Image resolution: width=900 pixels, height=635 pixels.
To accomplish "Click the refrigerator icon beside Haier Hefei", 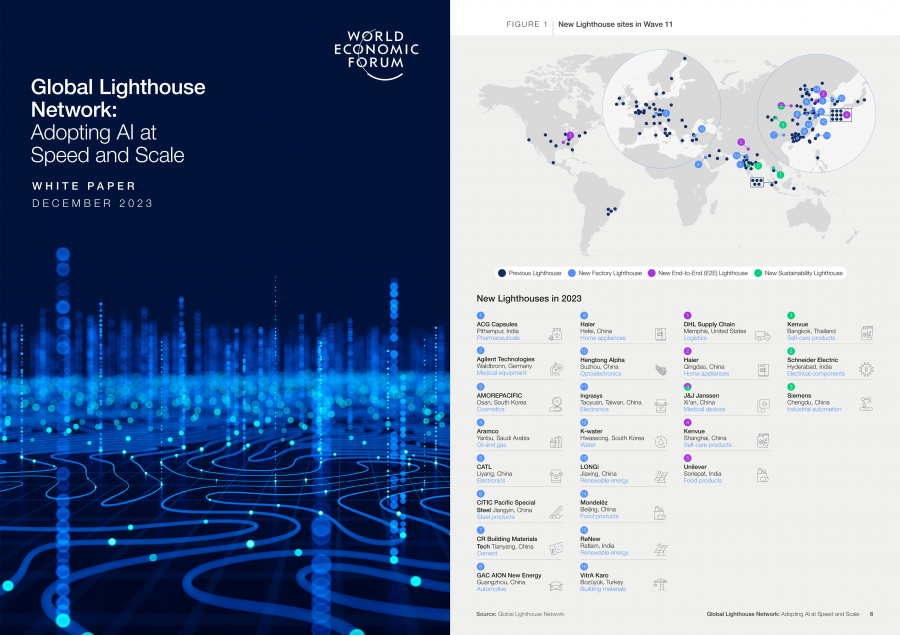I will coord(660,334).
